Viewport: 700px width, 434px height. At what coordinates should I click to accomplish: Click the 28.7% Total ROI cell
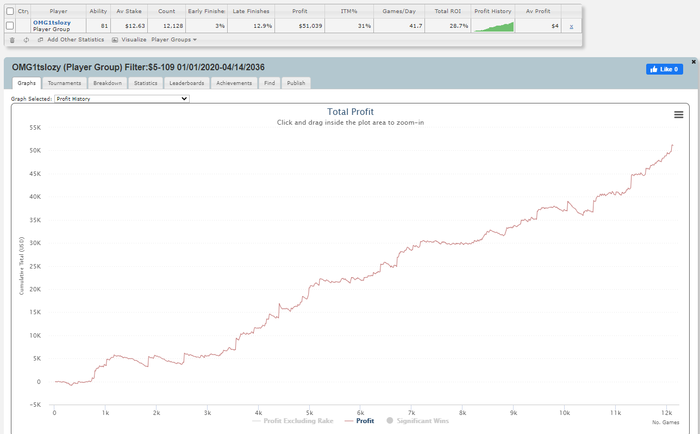(x=448, y=26)
